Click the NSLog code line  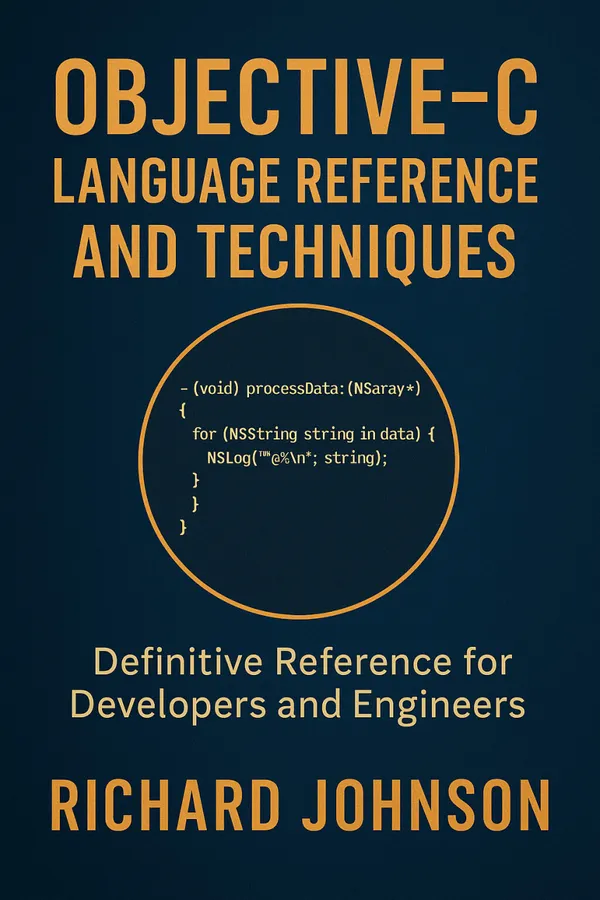297,458
